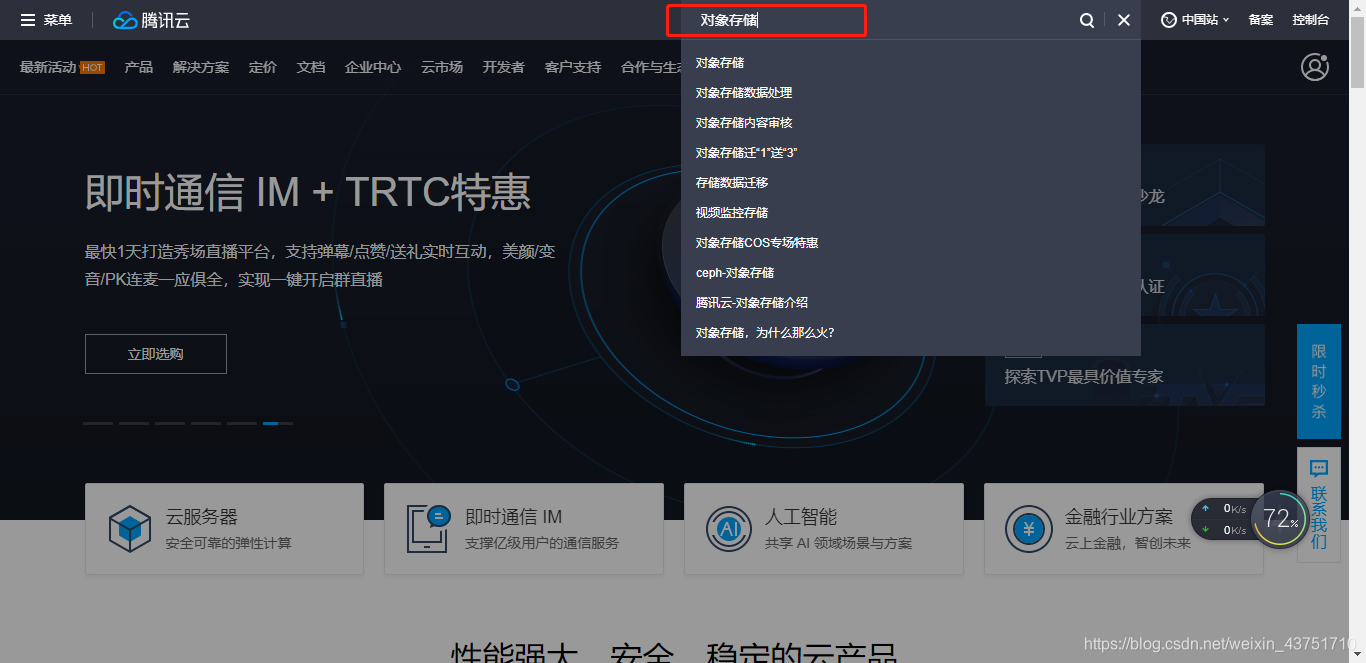The height and width of the screenshot is (663, 1366).
Task: Click the 限时秒杀 side banner
Action: [1319, 381]
